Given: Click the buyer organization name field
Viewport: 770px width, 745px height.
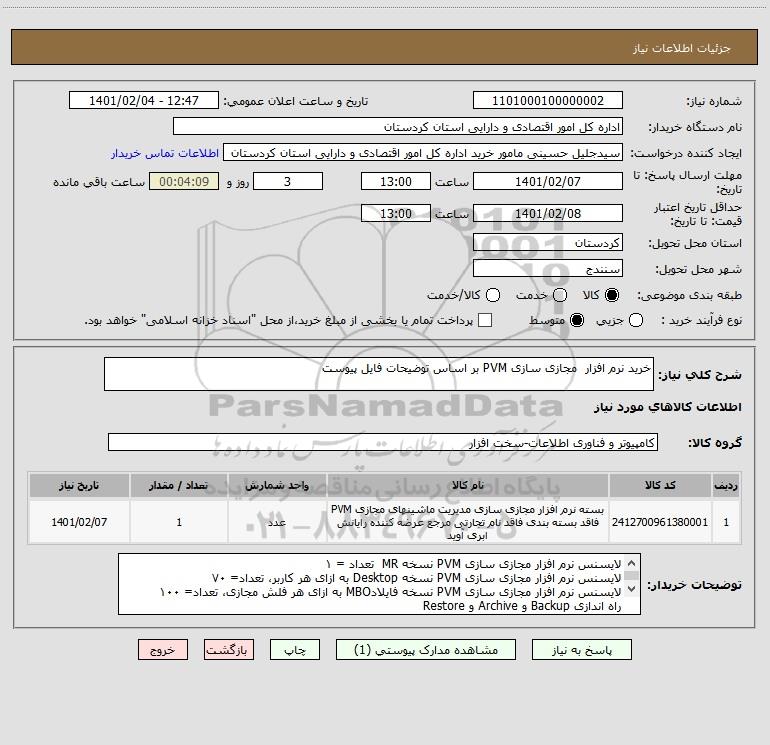Looking at the screenshot, I should (398, 127).
